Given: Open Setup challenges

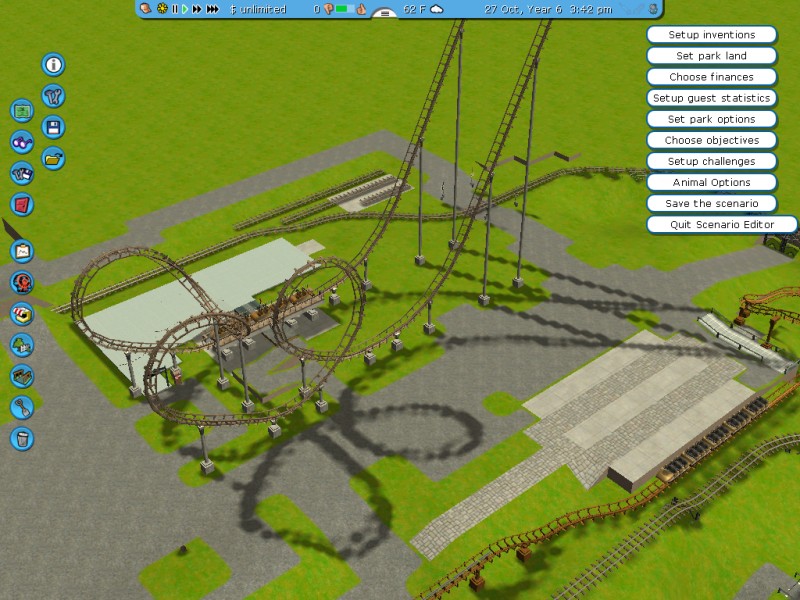Looking at the screenshot, I should [x=712, y=161].
